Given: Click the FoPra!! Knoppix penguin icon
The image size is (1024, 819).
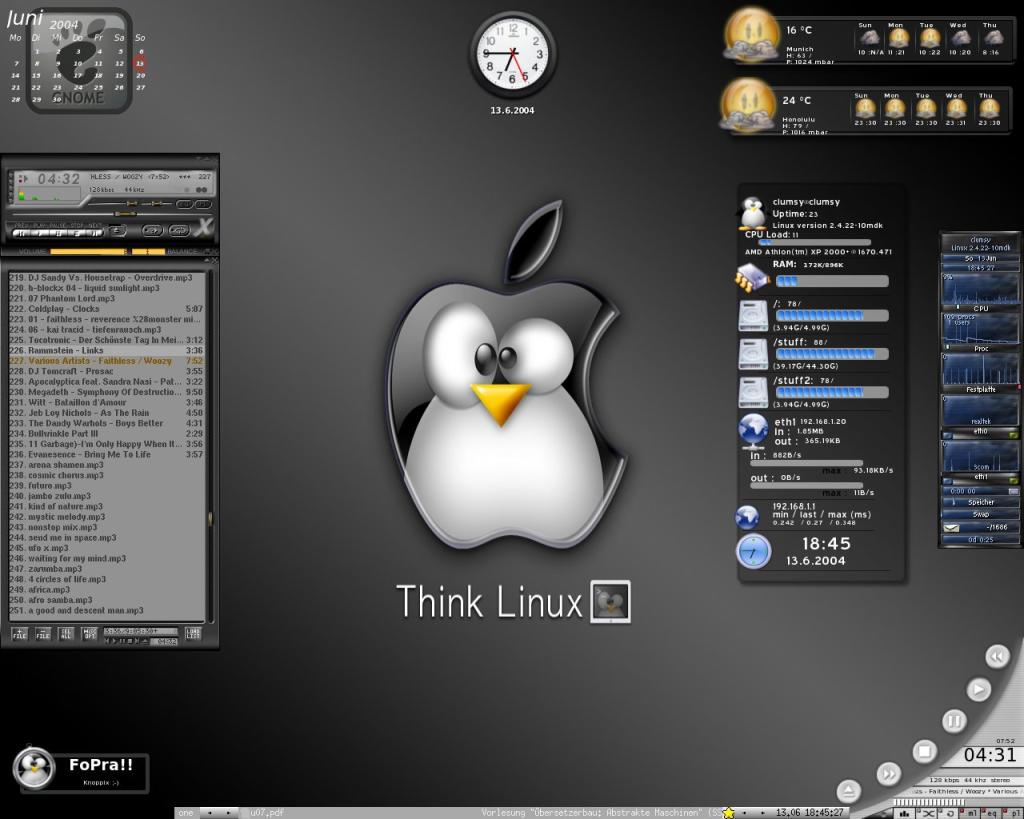Looking at the screenshot, I should (34, 769).
